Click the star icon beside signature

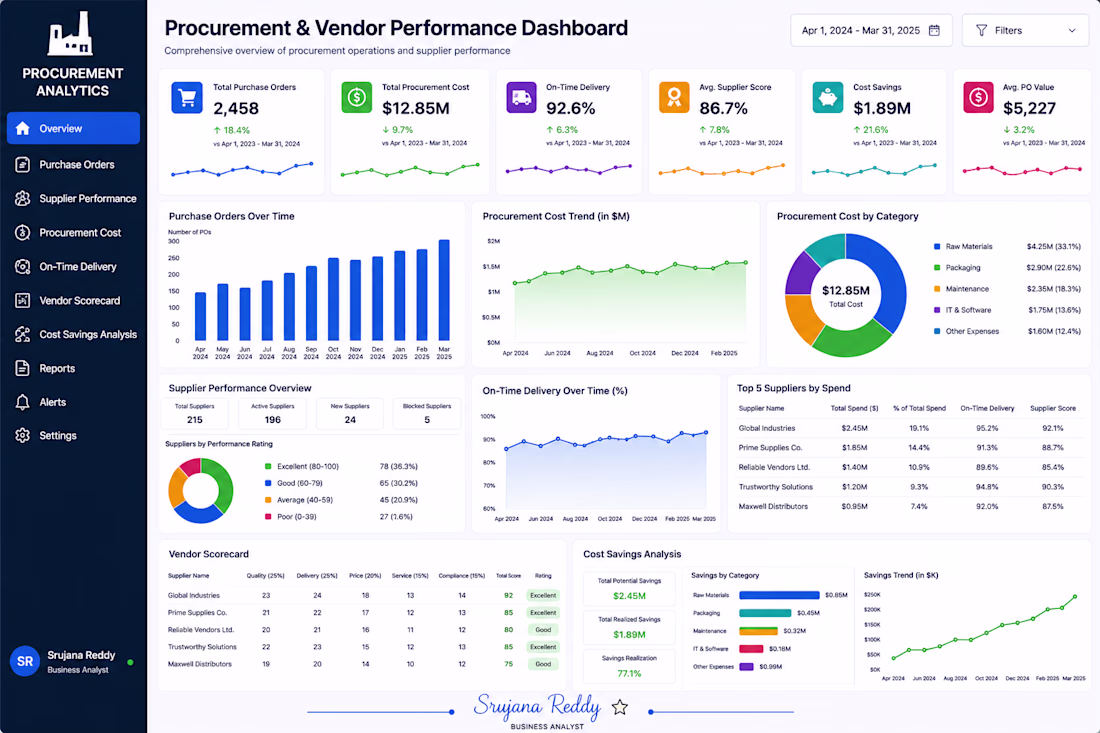(x=619, y=707)
